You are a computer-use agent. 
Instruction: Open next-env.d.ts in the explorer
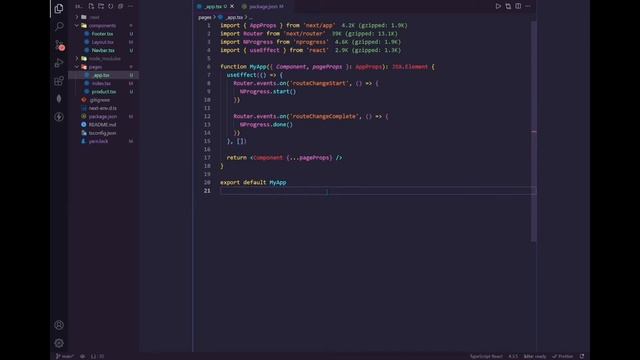tap(102, 108)
